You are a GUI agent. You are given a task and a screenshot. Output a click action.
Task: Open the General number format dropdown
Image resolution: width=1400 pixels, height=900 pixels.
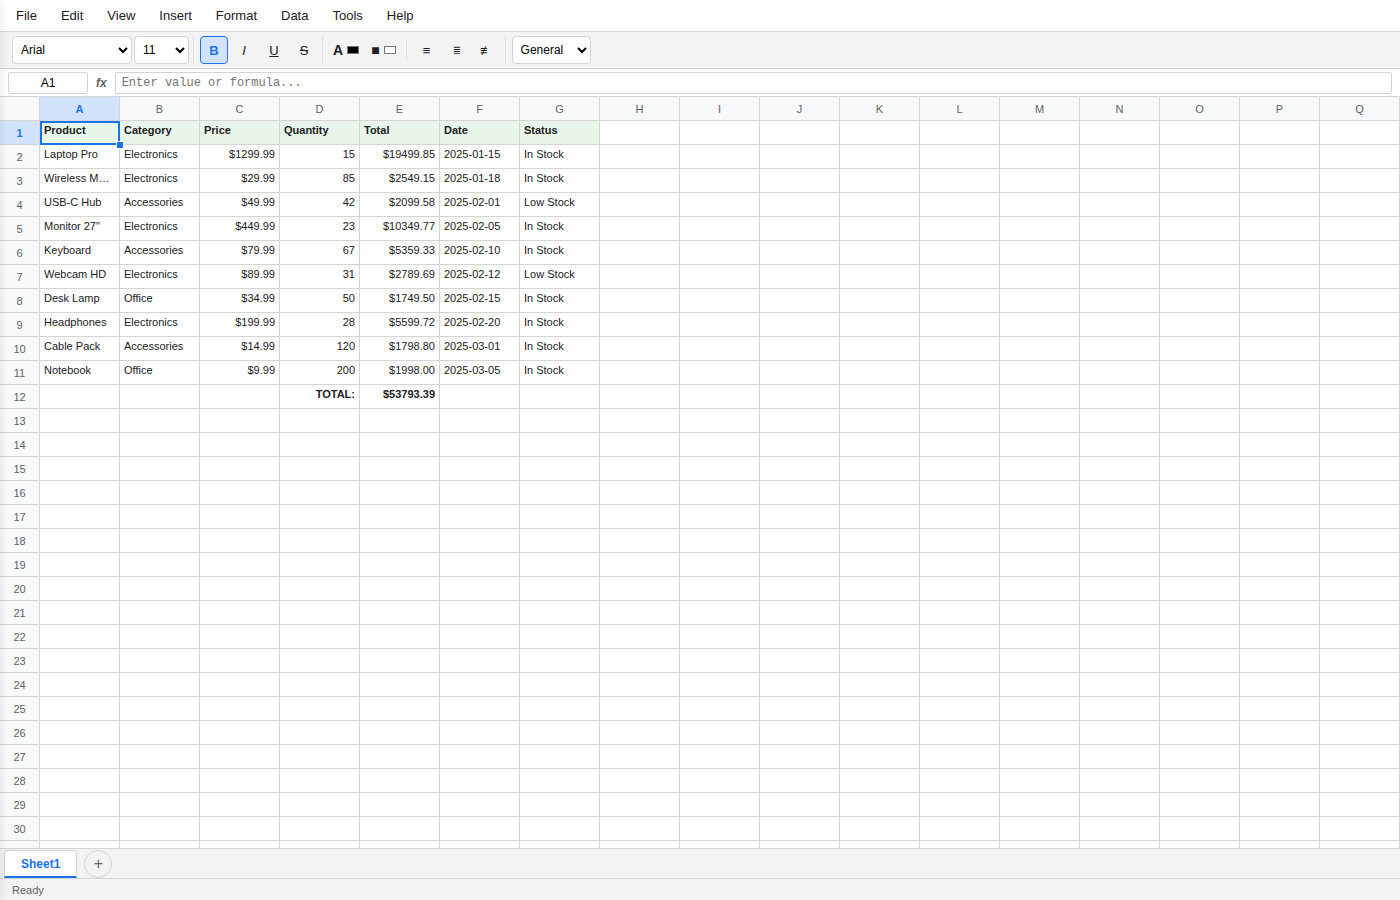point(551,50)
